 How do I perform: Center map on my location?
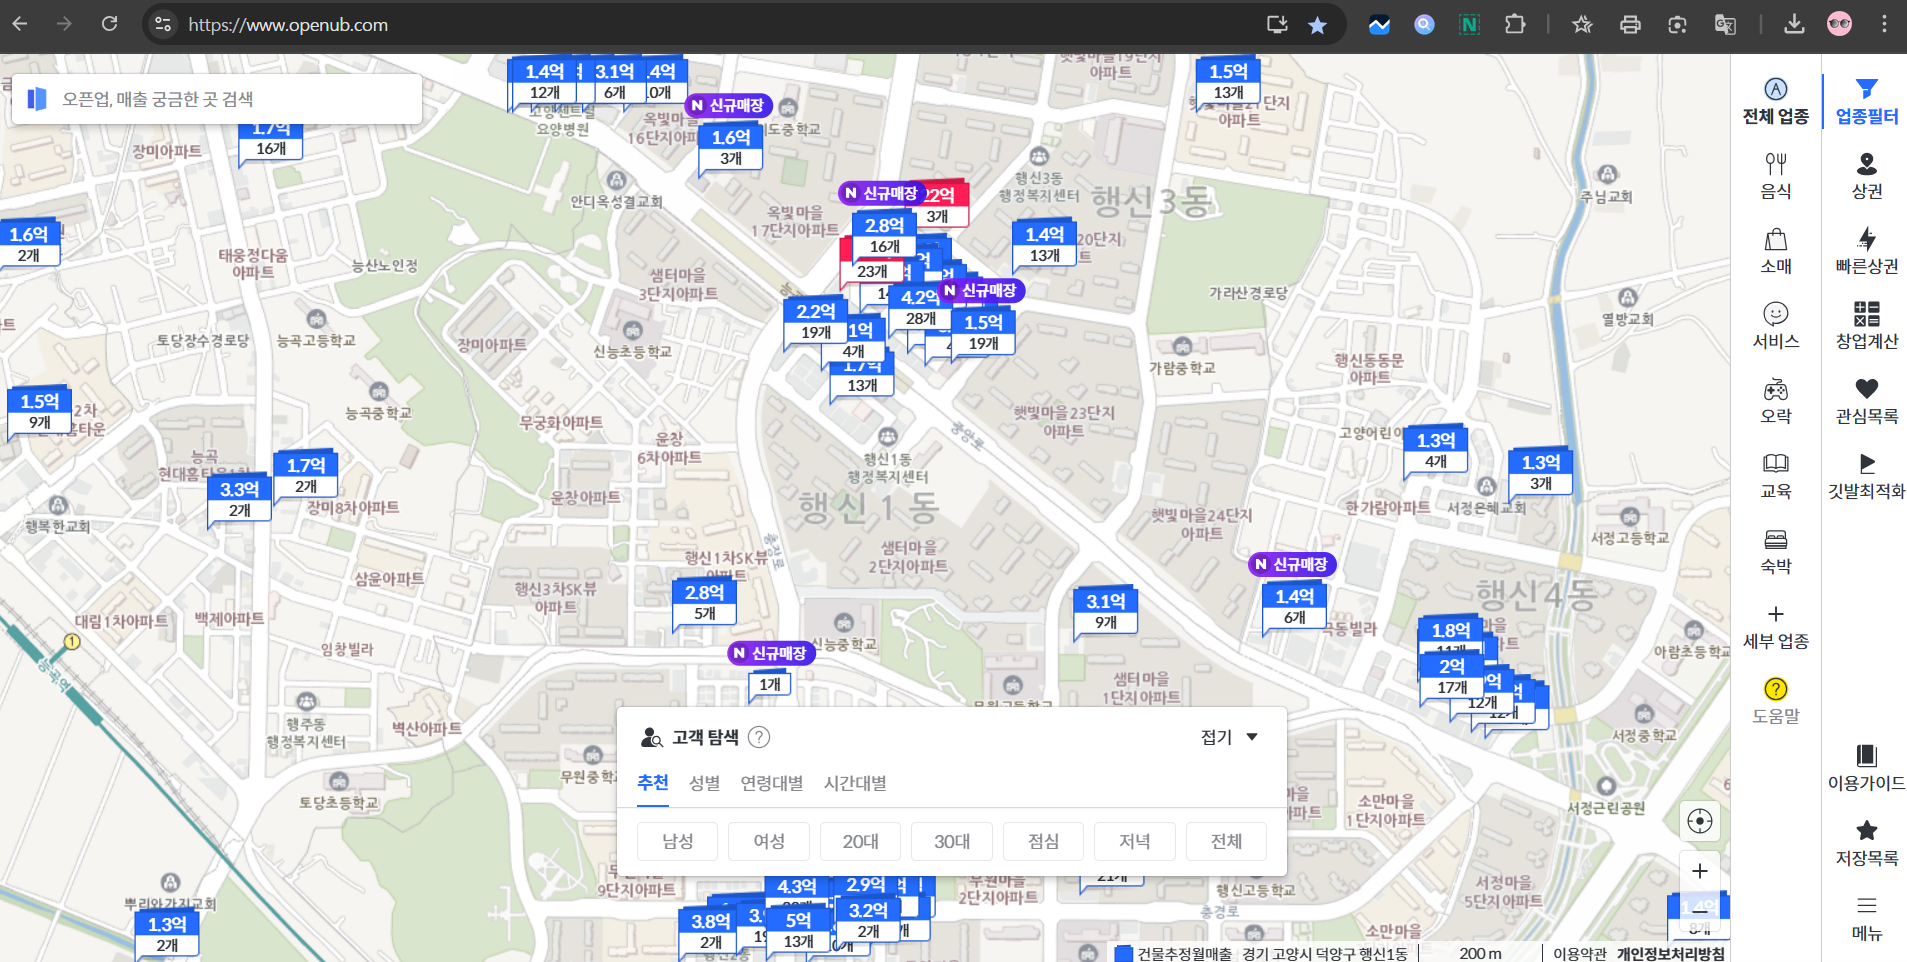point(1699,821)
